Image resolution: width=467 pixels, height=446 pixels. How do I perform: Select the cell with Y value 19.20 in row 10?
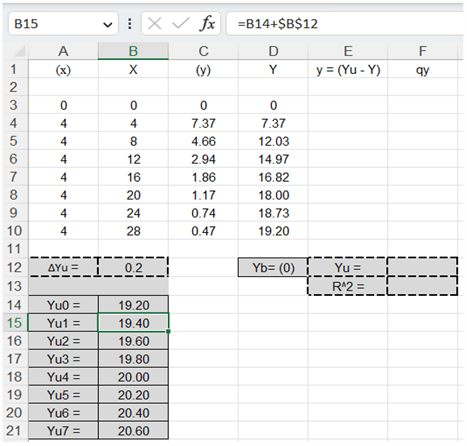(273, 231)
